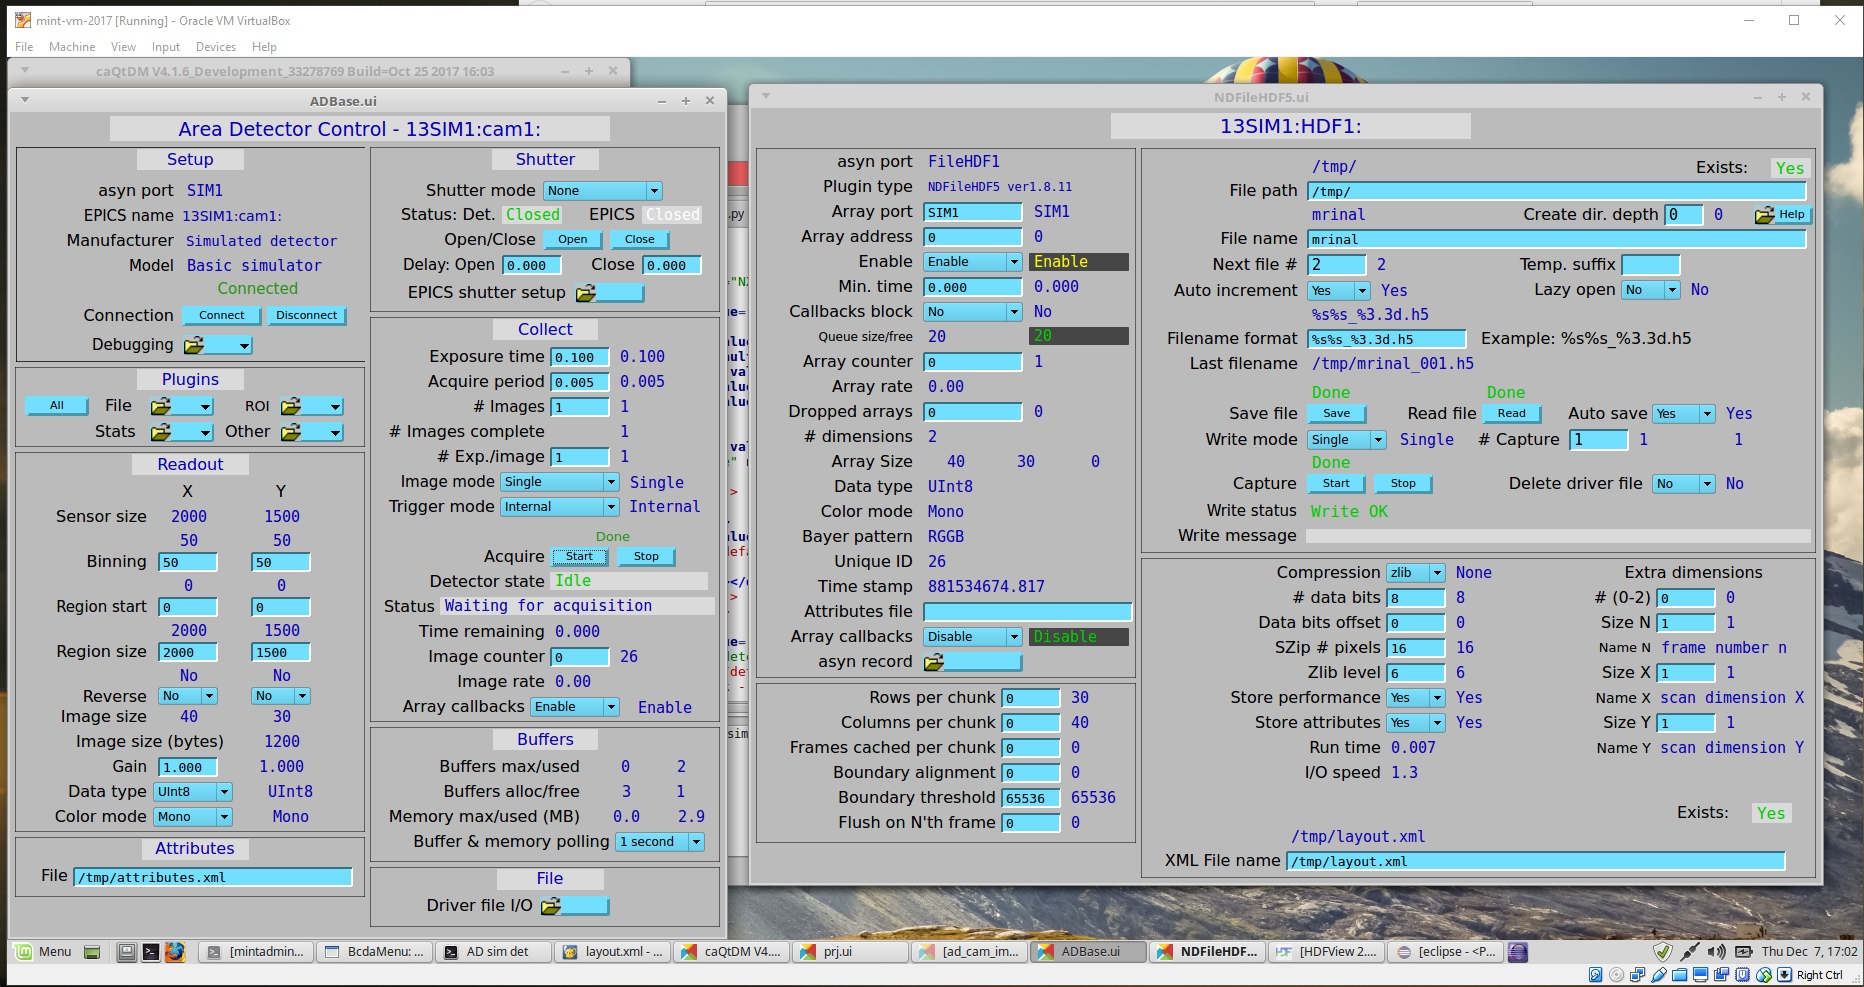The image size is (1864, 987).
Task: Launch Firefox from the panel
Action: (175, 952)
